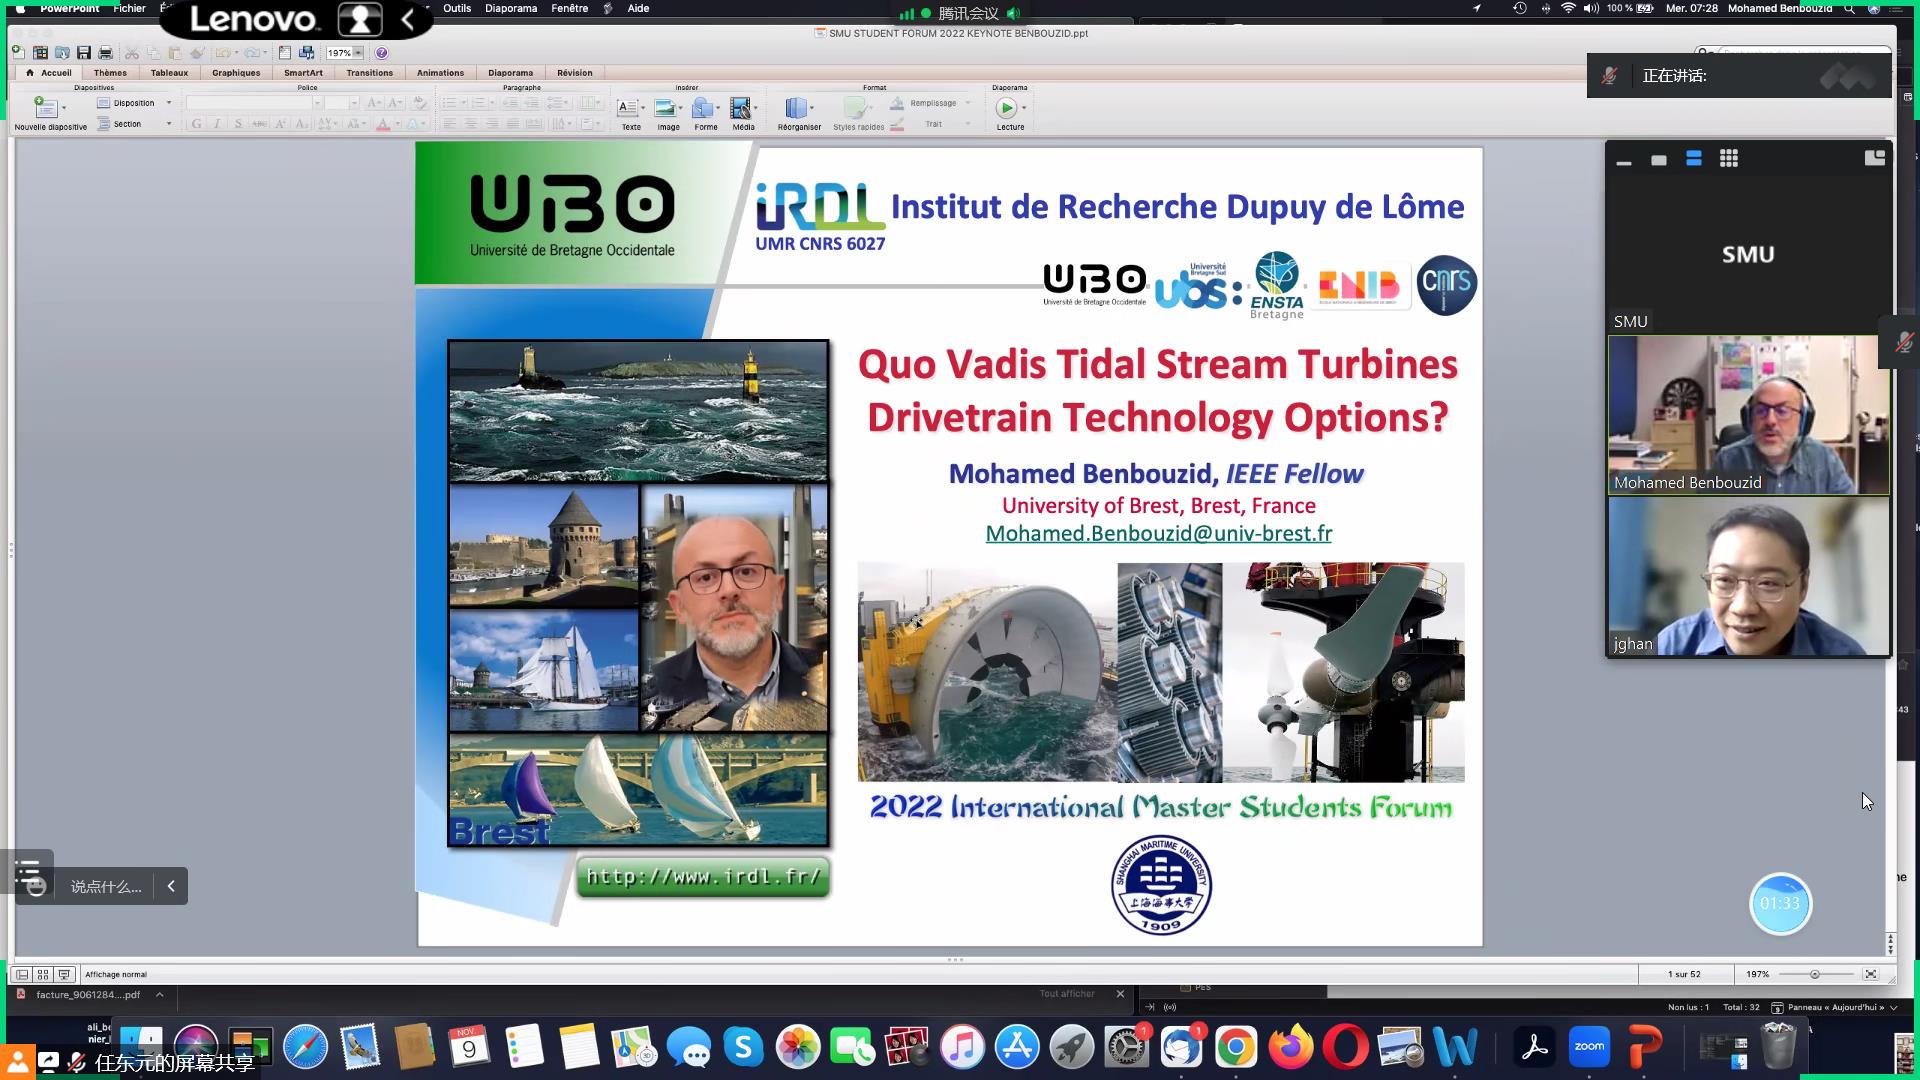The image size is (1920, 1080).
Task: Click the Lecture play slideshow icon
Action: [1007, 107]
